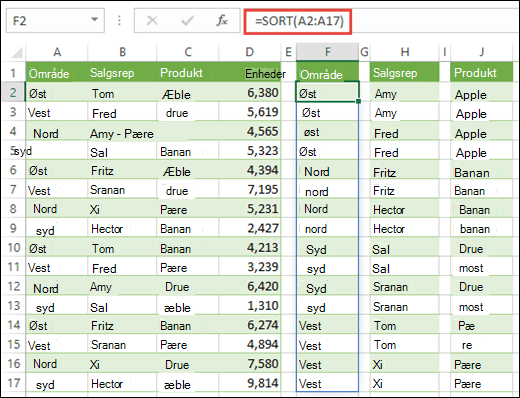520x398 pixels.
Task: Select column J header
Action: (482, 52)
